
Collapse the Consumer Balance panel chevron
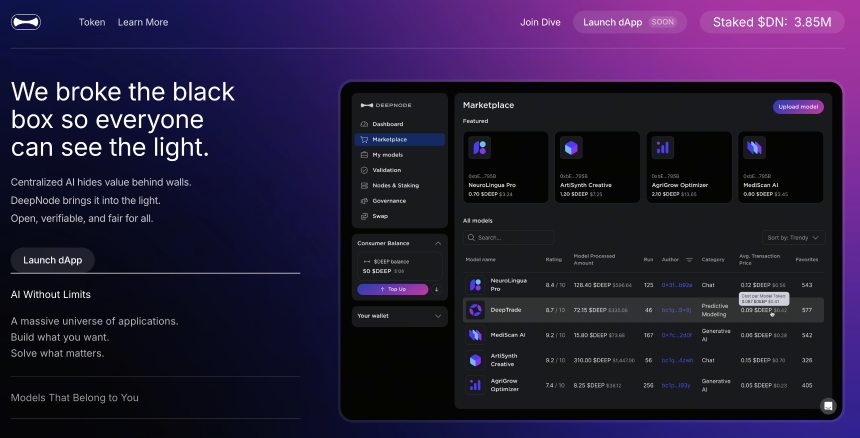pos(438,243)
